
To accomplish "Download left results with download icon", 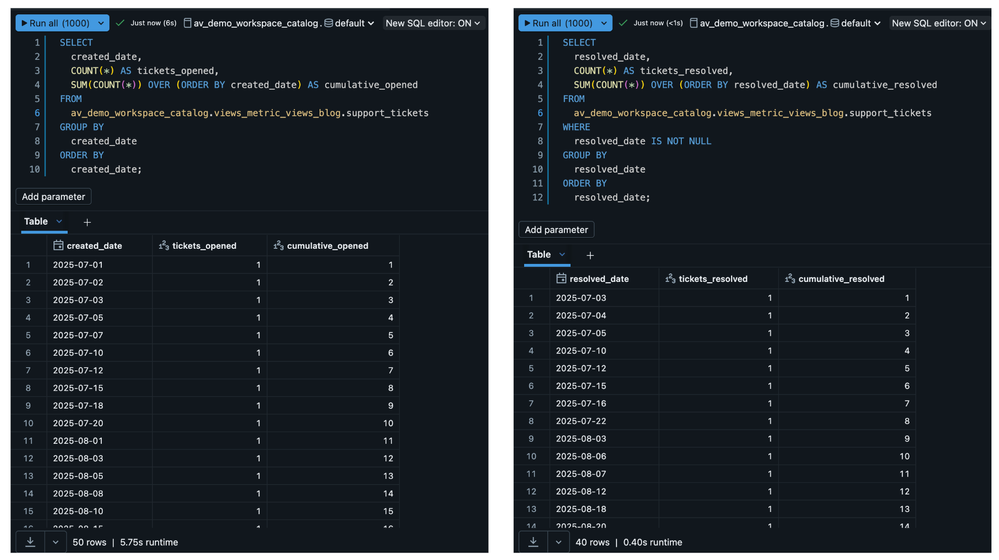I will coord(30,542).
